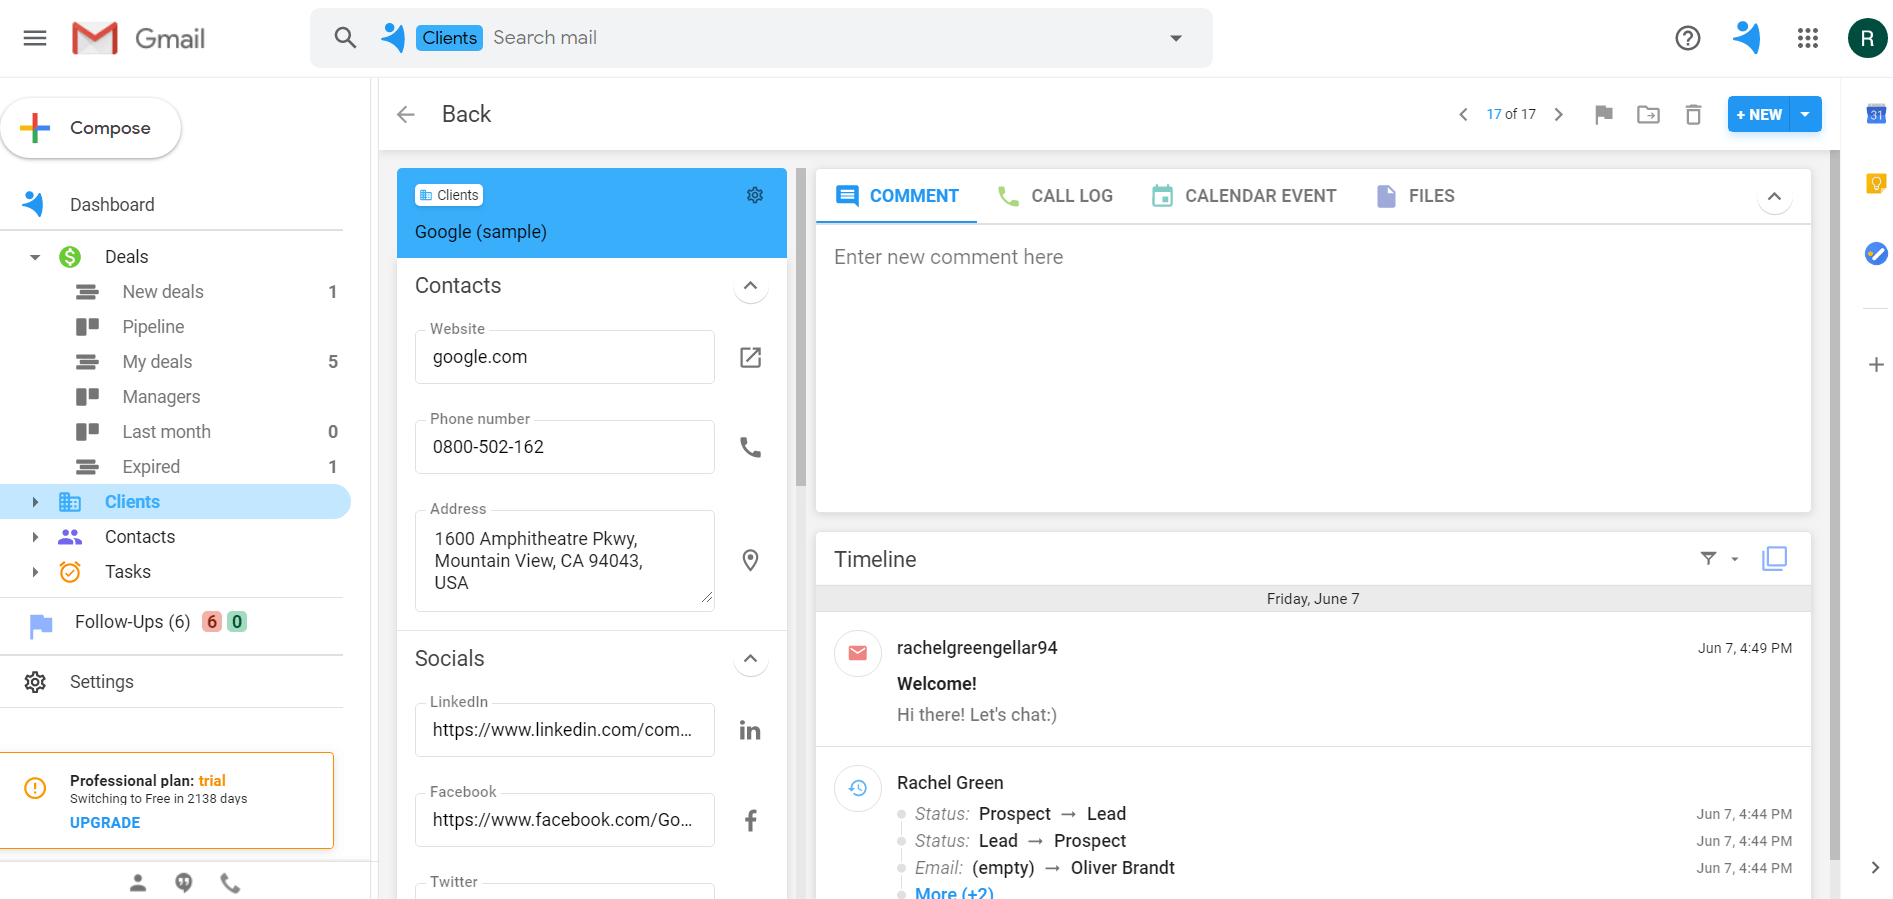Click the Compose button
The image size is (1893, 899).
91,128
